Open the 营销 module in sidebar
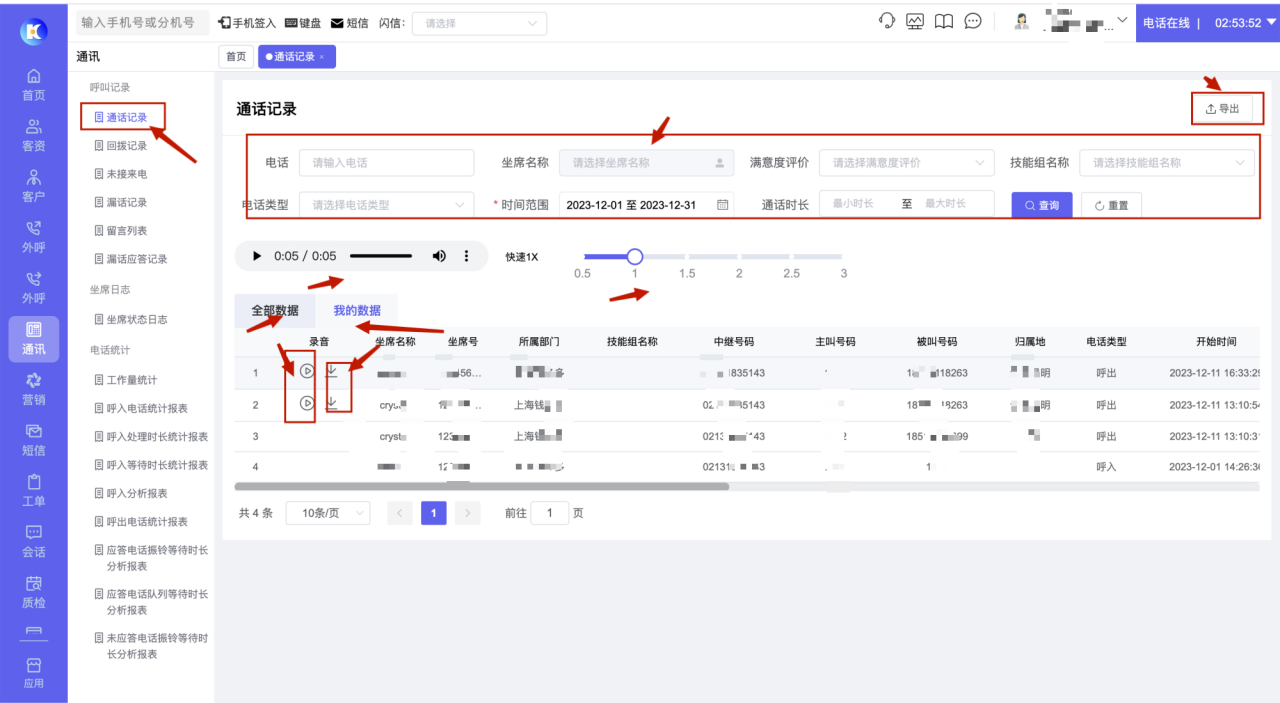The image size is (1280, 703). click(x=34, y=389)
